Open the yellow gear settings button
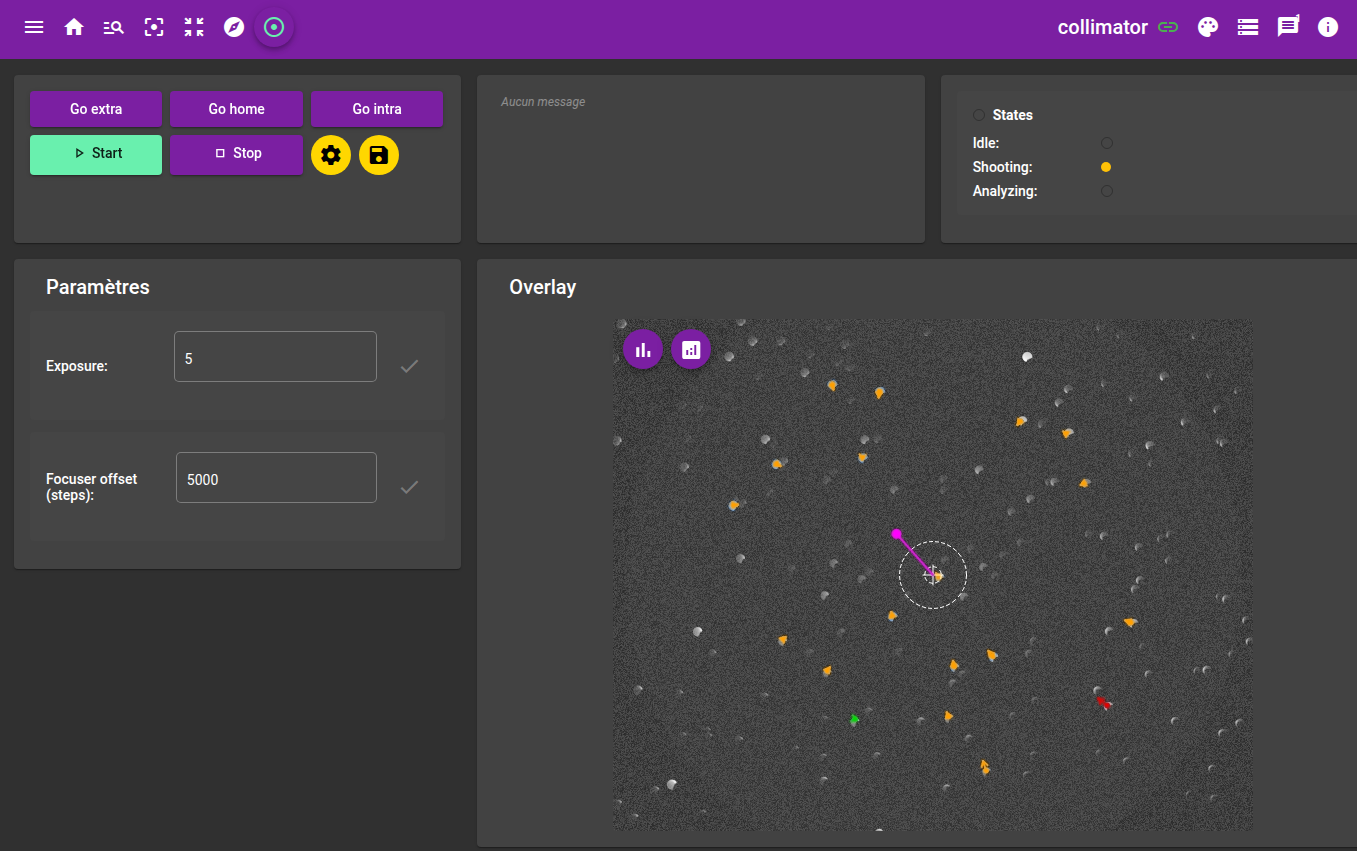The height and width of the screenshot is (851, 1357). tap(331, 155)
